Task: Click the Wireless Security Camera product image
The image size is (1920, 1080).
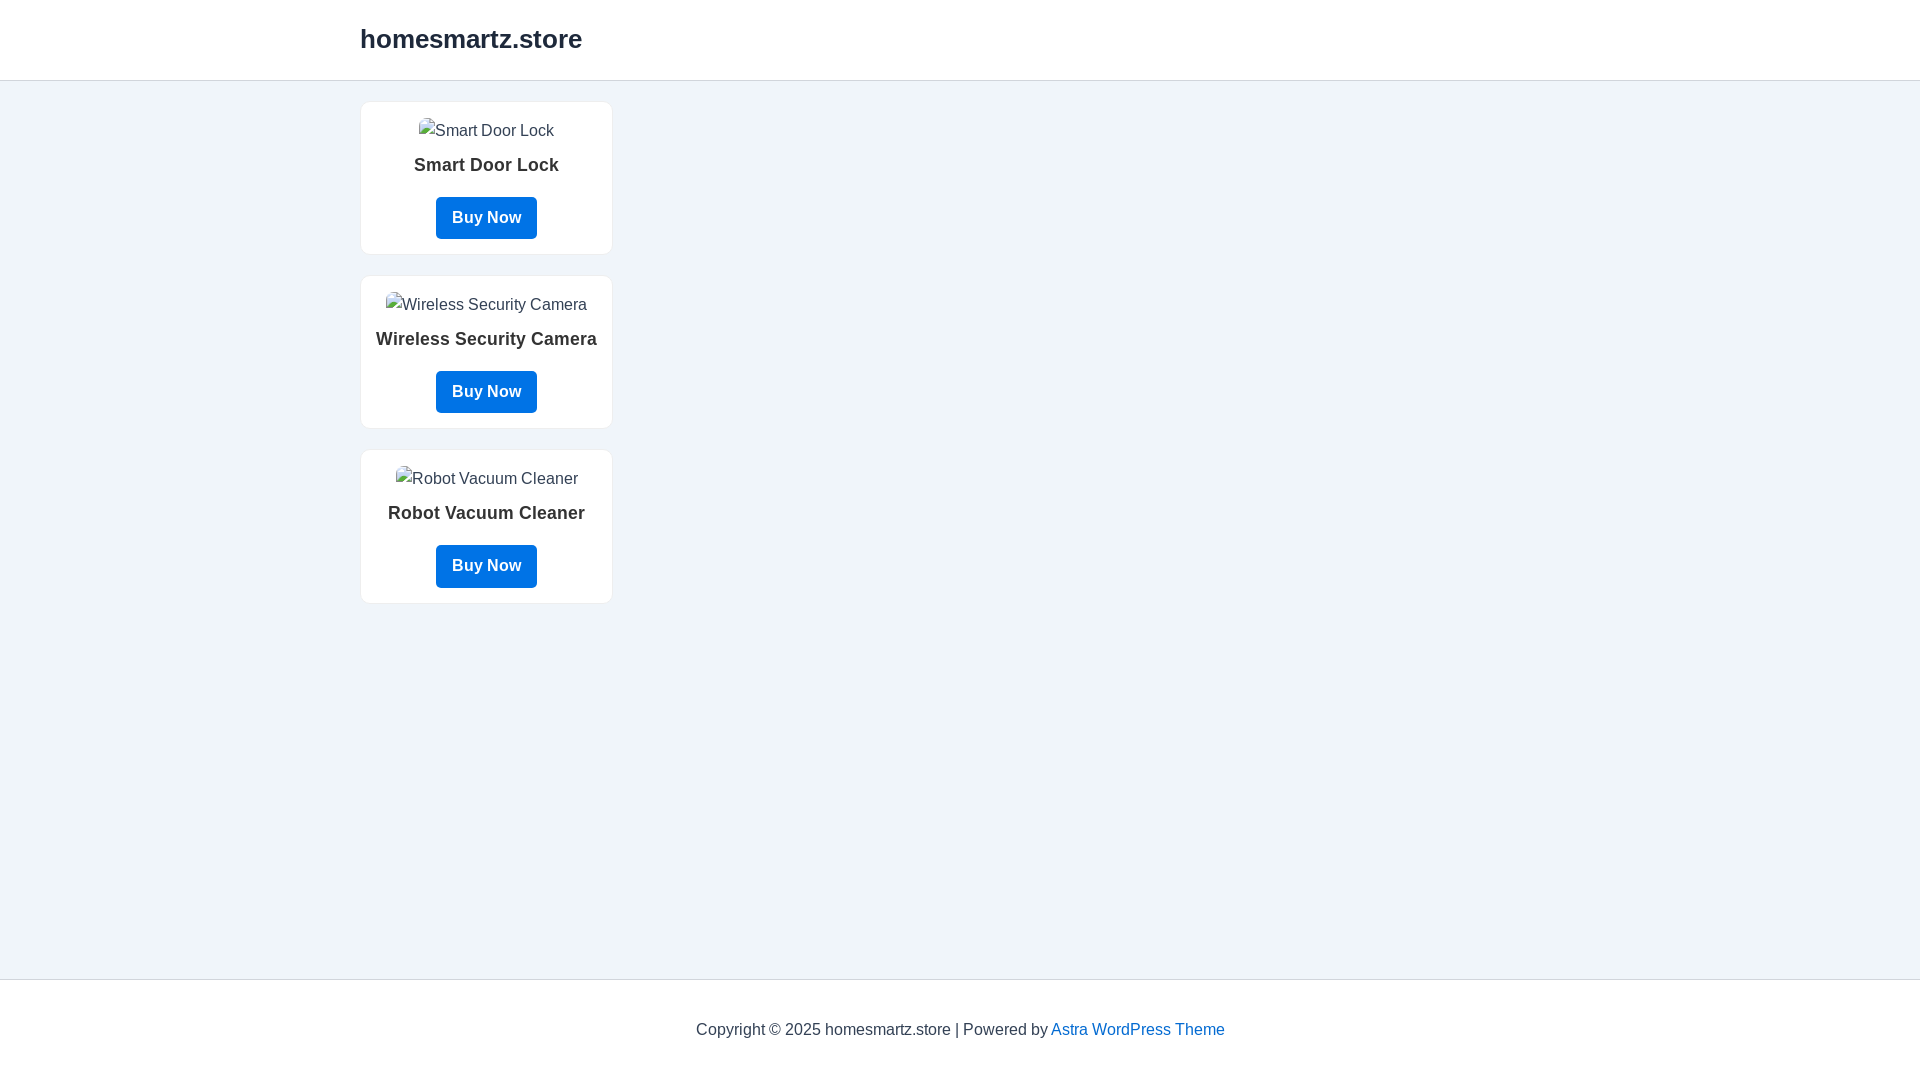Action: [x=486, y=304]
